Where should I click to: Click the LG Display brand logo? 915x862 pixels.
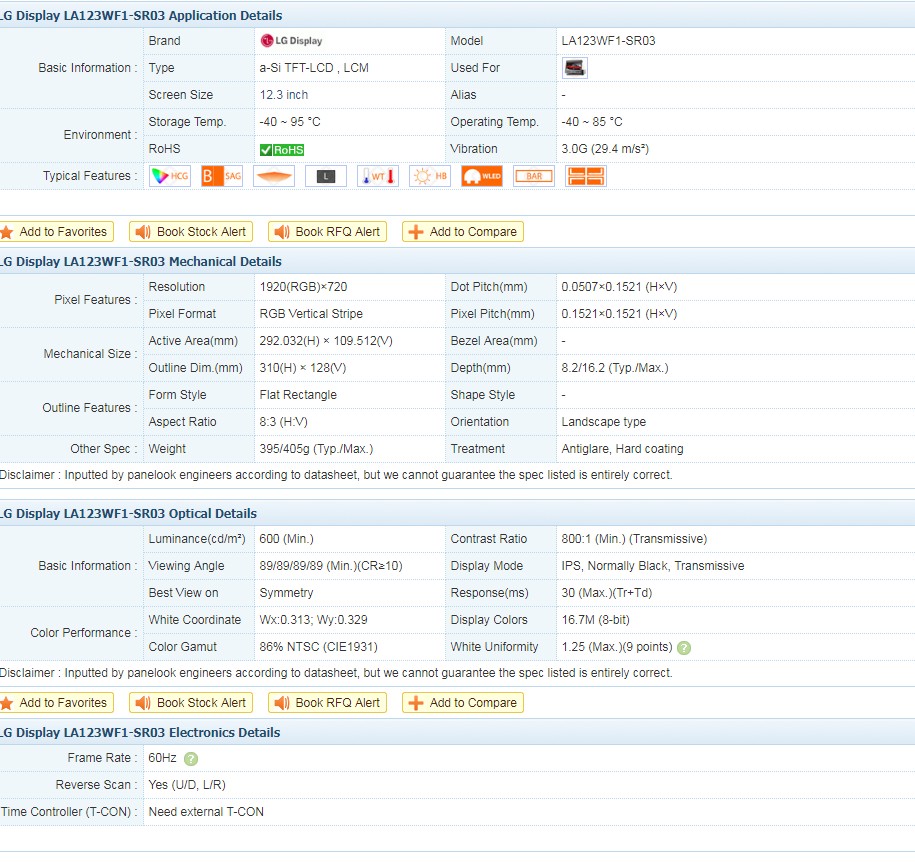click(x=291, y=41)
